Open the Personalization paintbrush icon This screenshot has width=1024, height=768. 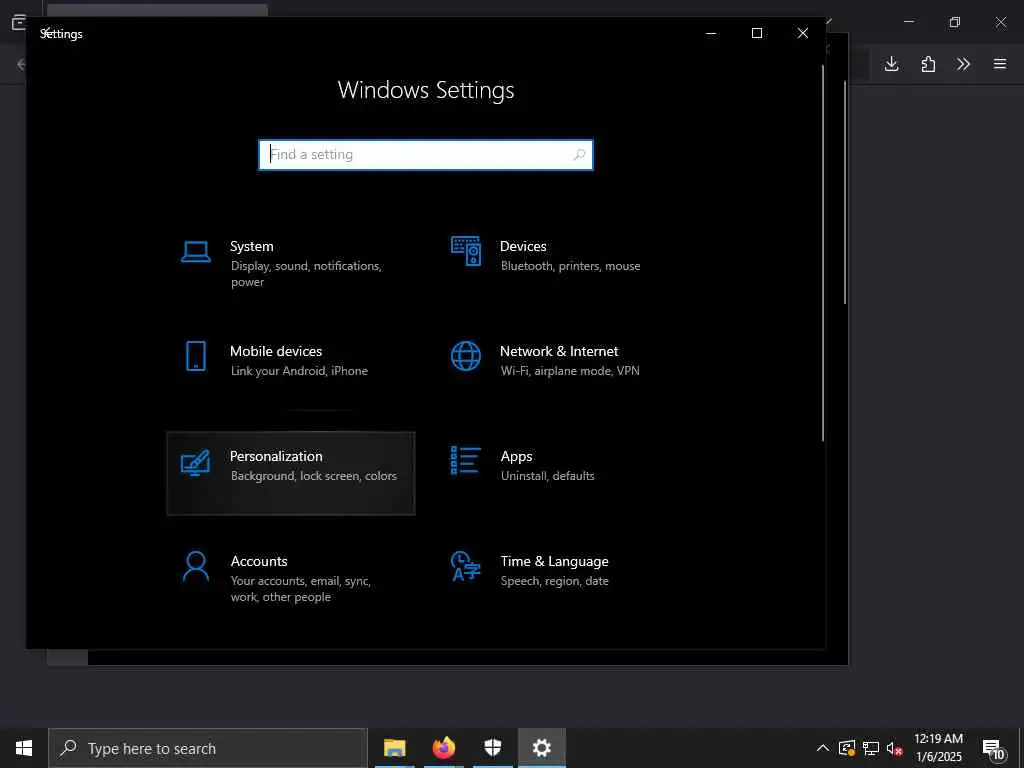195,462
